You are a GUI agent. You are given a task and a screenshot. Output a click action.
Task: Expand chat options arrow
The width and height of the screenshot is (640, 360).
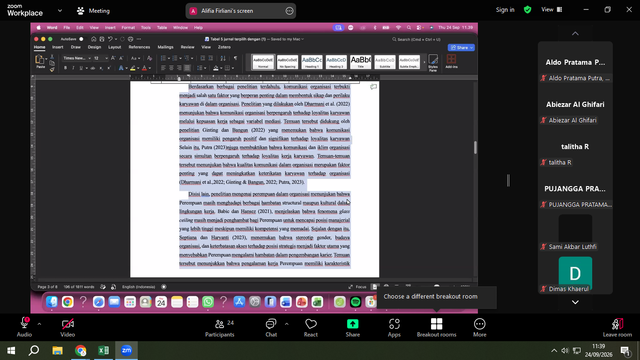[287, 324]
